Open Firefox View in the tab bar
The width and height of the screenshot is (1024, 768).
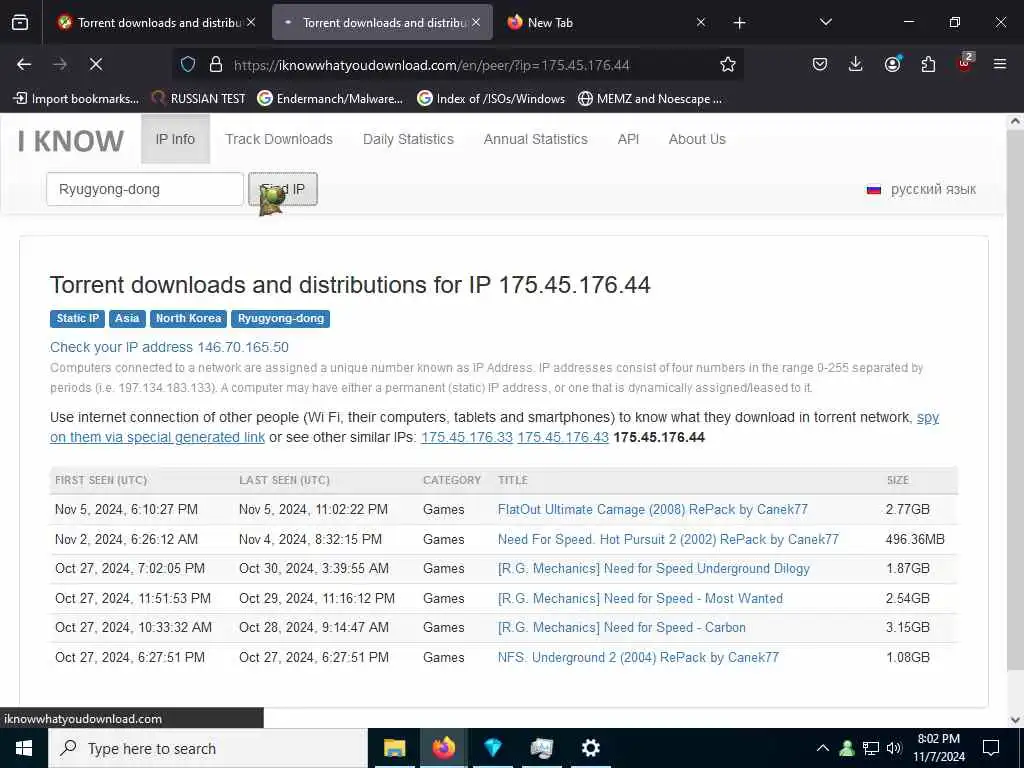pyautogui.click(x=20, y=23)
